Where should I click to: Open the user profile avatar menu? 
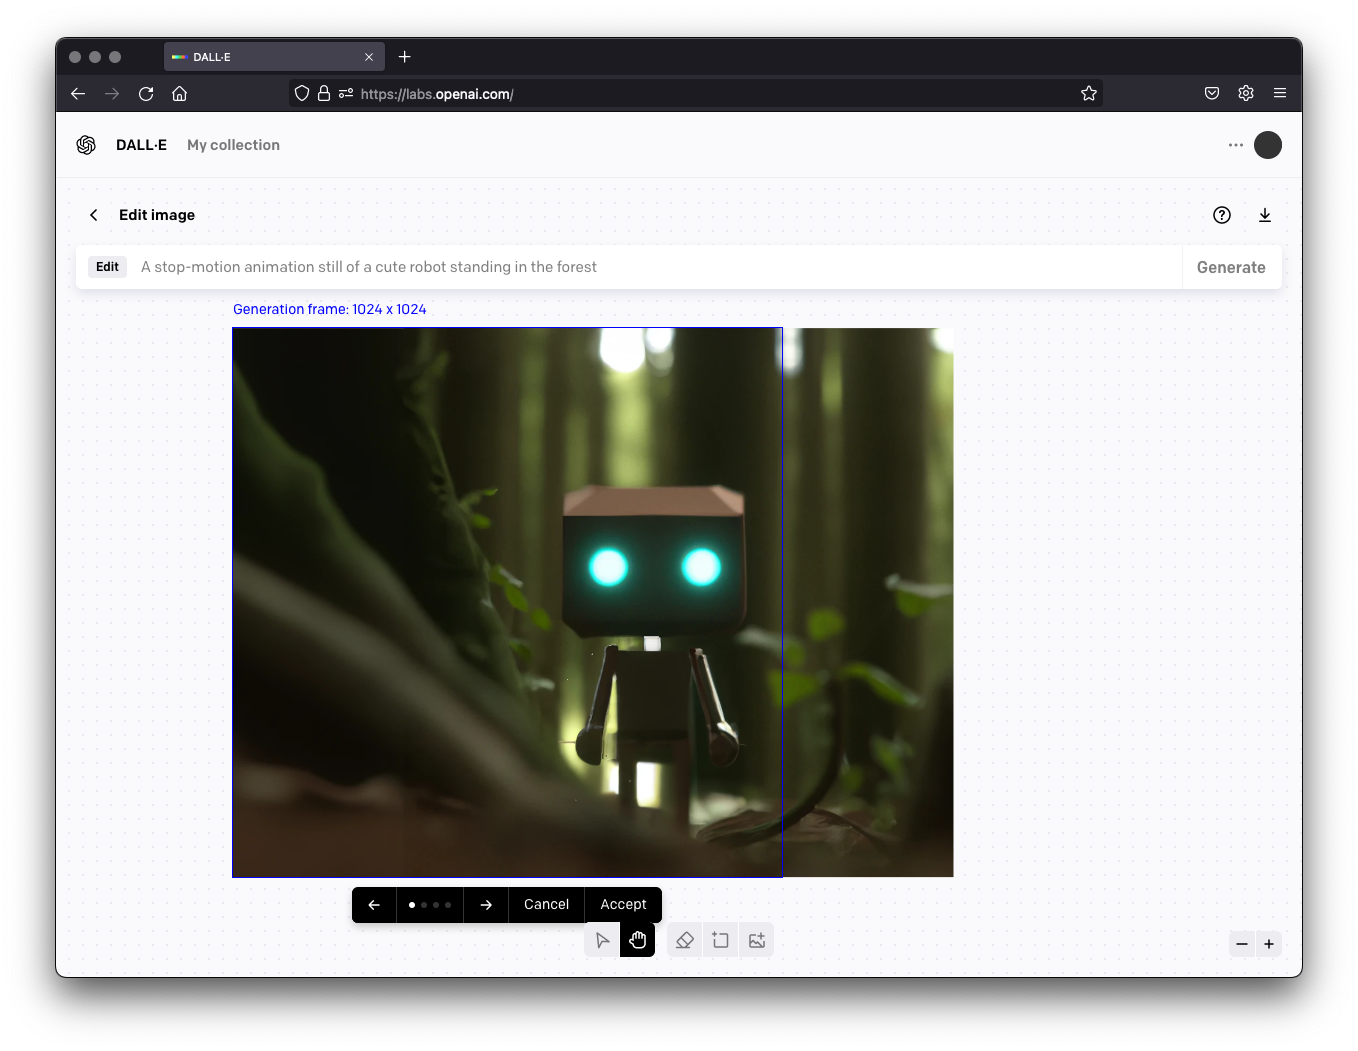coord(1268,145)
